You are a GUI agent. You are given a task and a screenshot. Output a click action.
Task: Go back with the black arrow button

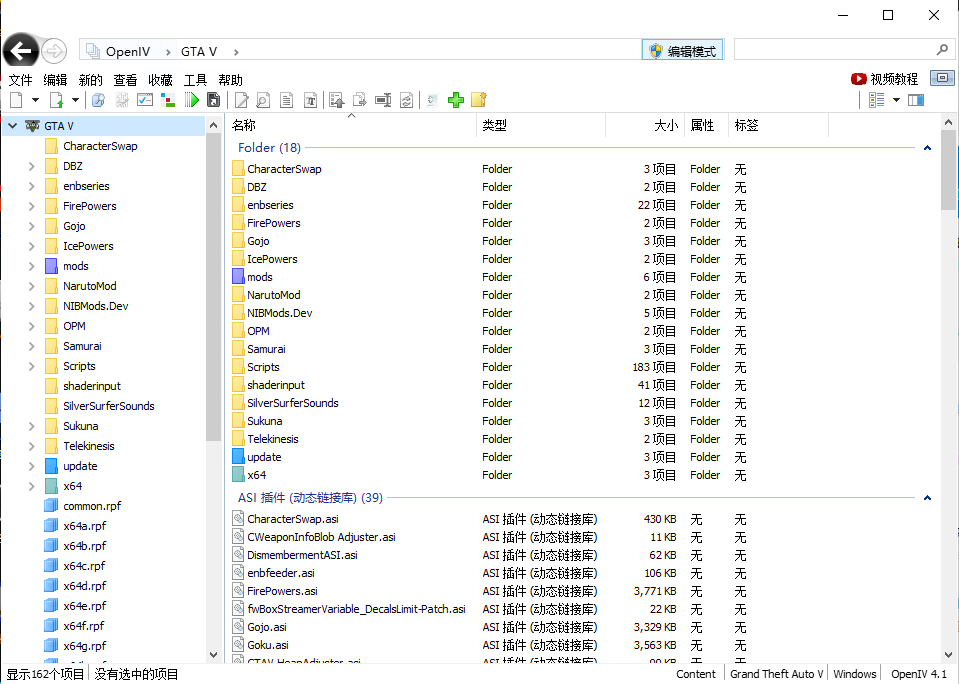pyautogui.click(x=21, y=51)
